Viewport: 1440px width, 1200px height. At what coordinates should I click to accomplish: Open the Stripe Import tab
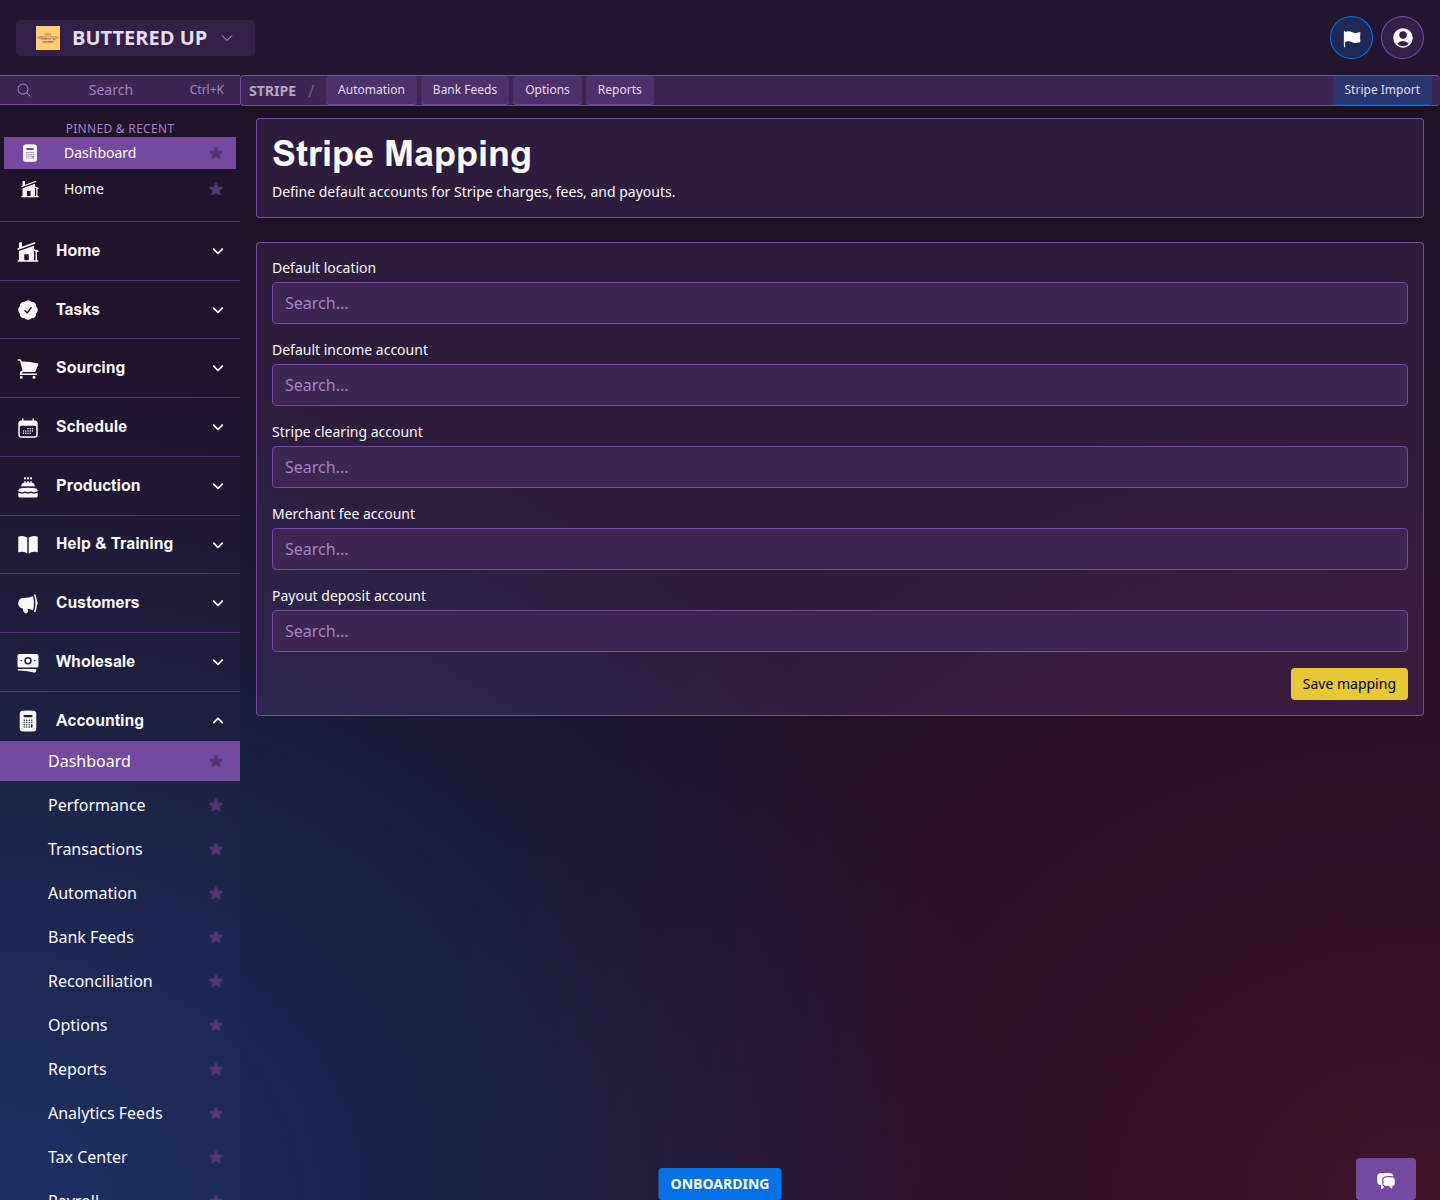point(1382,90)
